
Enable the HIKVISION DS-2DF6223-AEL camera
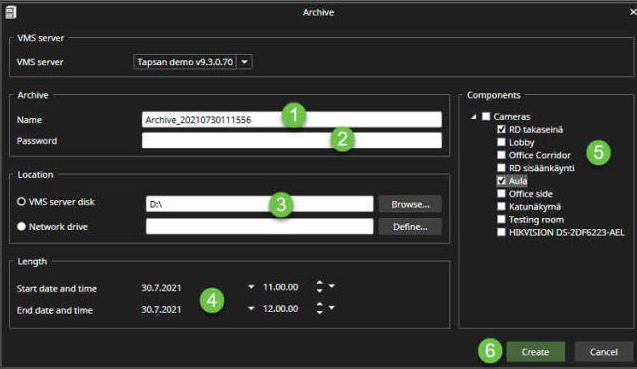(501, 232)
